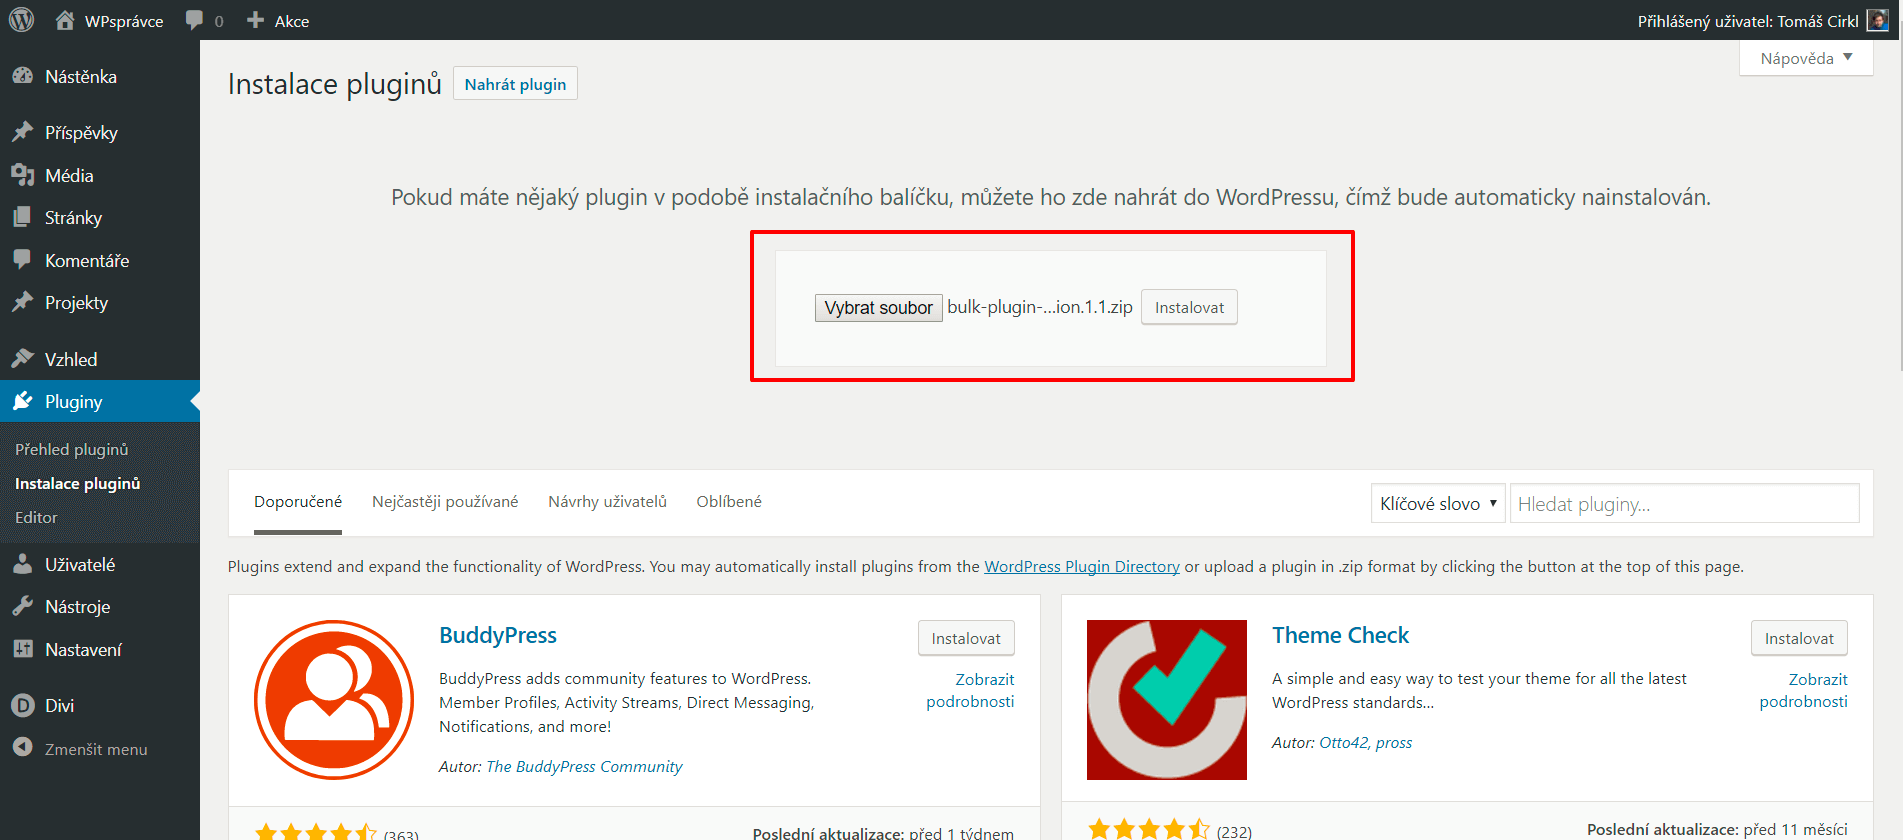The image size is (1903, 840).
Task: Switch to the Doporučené tab
Action: coord(298,502)
